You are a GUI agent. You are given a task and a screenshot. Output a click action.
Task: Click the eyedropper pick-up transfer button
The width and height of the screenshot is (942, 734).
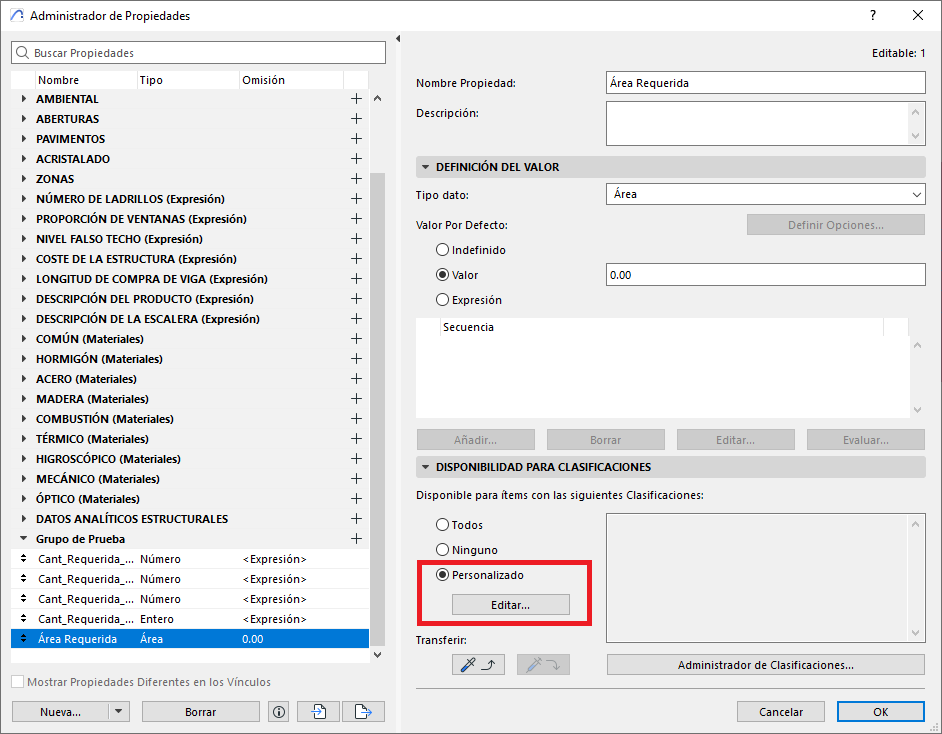[x=478, y=665]
